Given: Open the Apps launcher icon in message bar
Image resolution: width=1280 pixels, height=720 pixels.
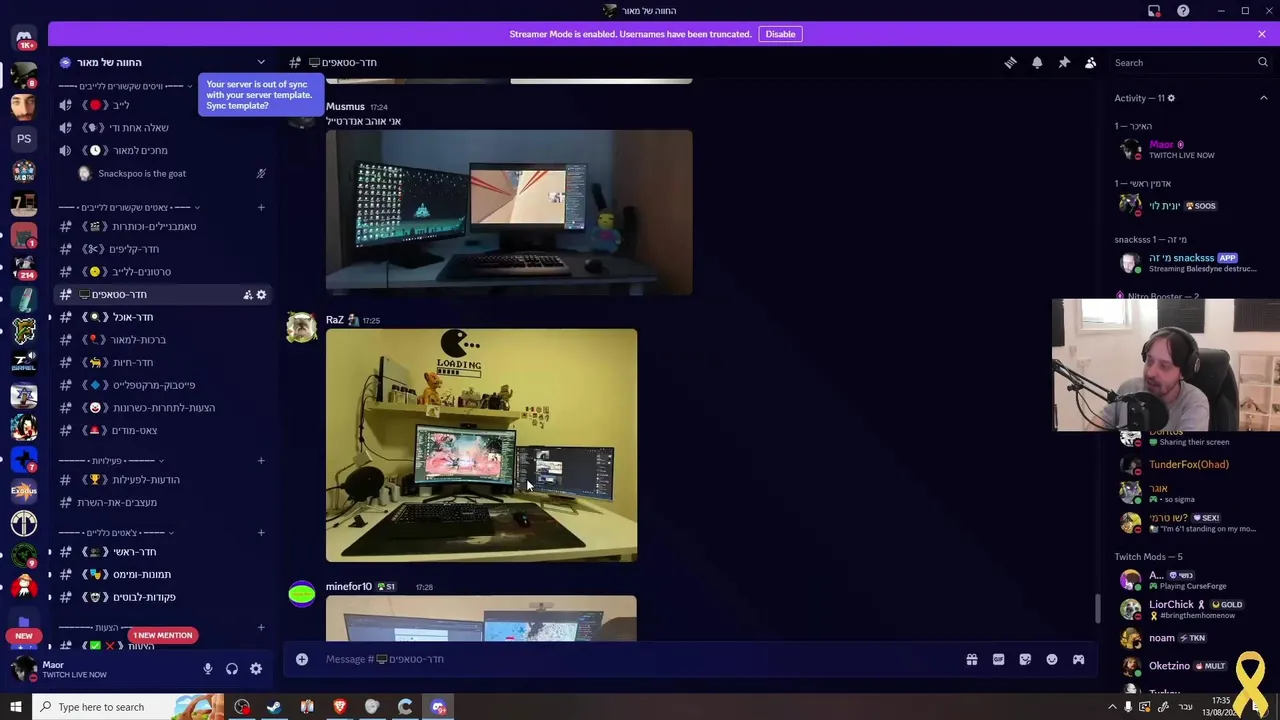Looking at the screenshot, I should (1078, 659).
